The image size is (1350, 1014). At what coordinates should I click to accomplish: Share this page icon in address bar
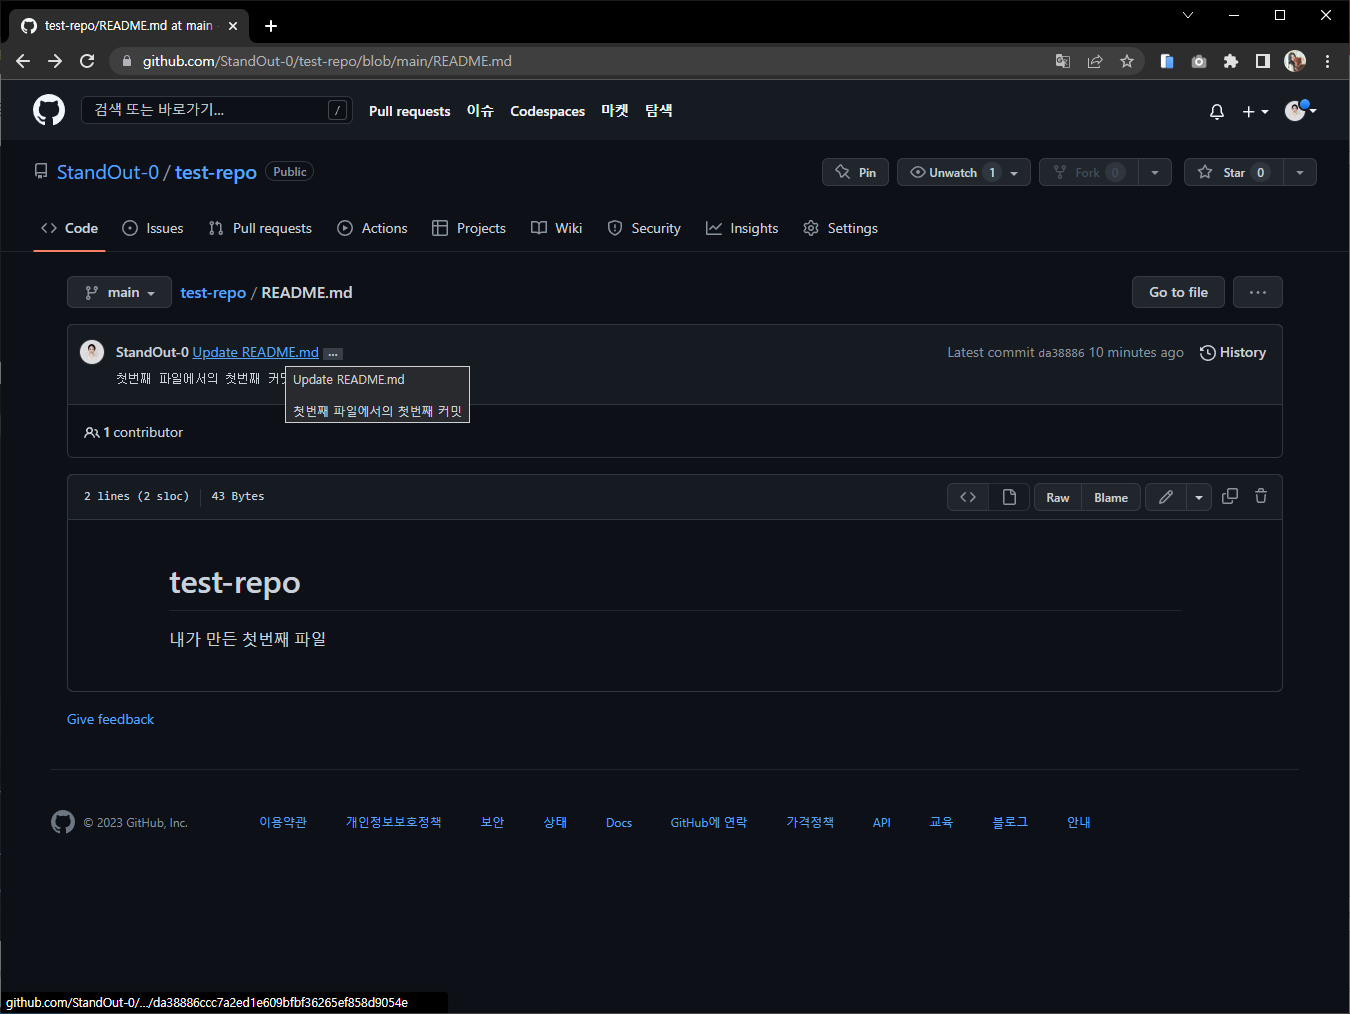1095,61
